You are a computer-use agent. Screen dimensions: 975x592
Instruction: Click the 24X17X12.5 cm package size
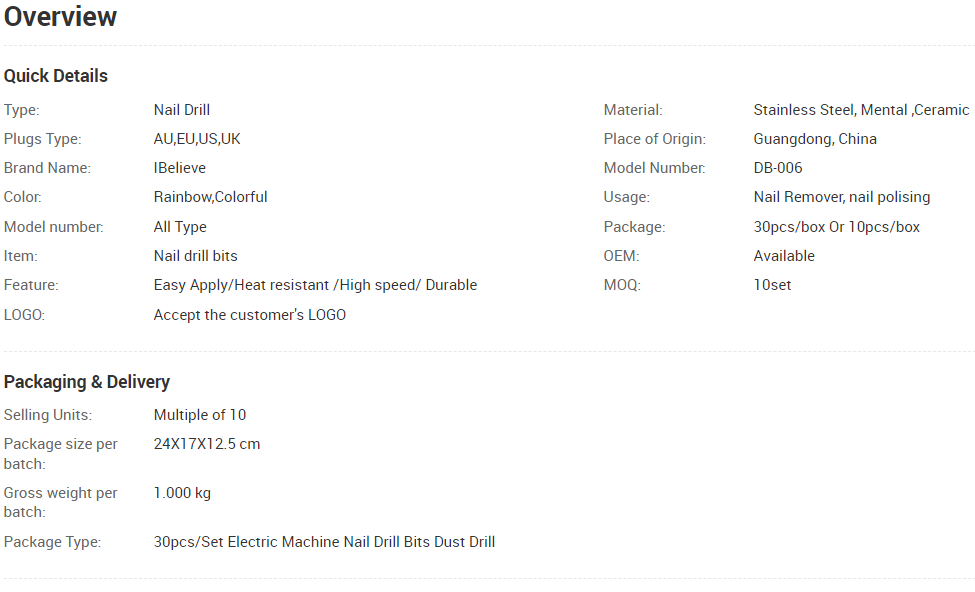pyautogui.click(x=207, y=444)
